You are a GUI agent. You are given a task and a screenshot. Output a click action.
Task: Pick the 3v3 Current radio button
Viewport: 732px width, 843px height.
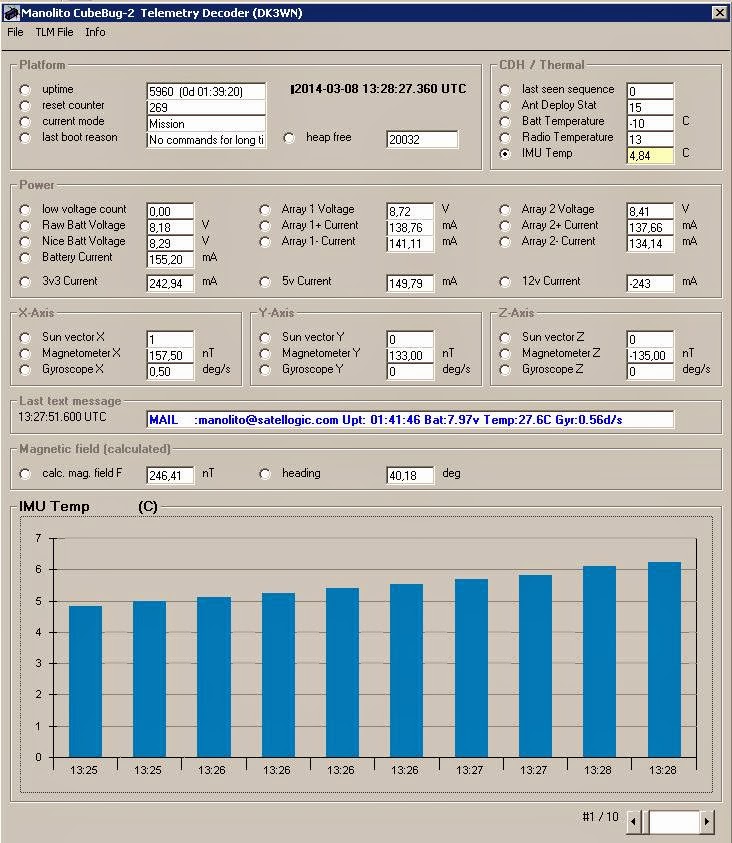[x=25, y=282]
